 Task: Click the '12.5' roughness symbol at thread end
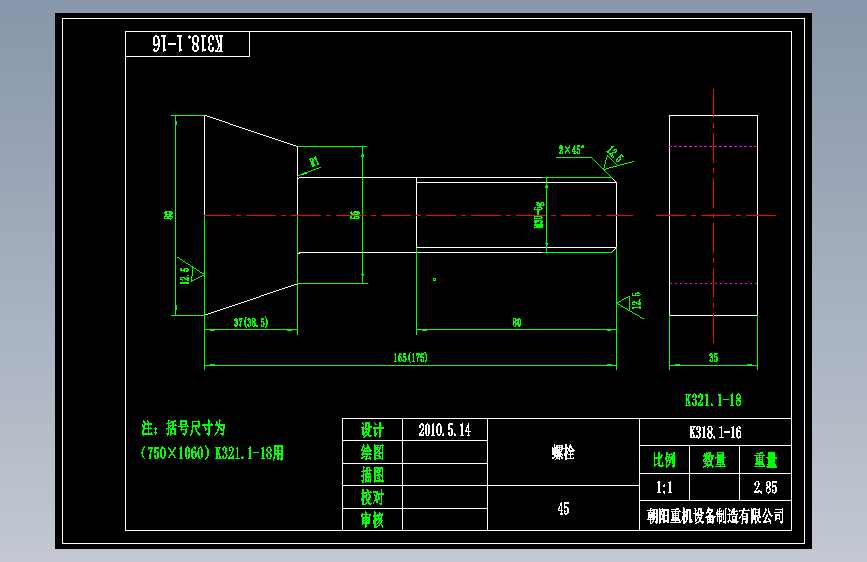click(631, 303)
